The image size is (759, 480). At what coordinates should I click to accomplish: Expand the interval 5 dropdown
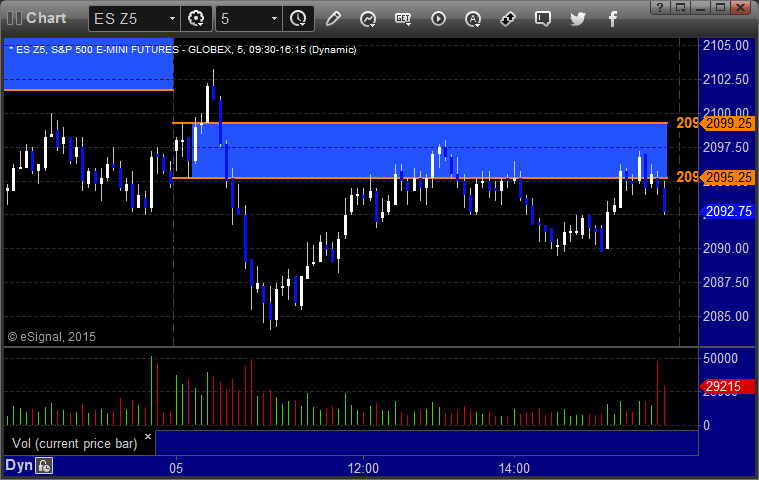pos(274,19)
